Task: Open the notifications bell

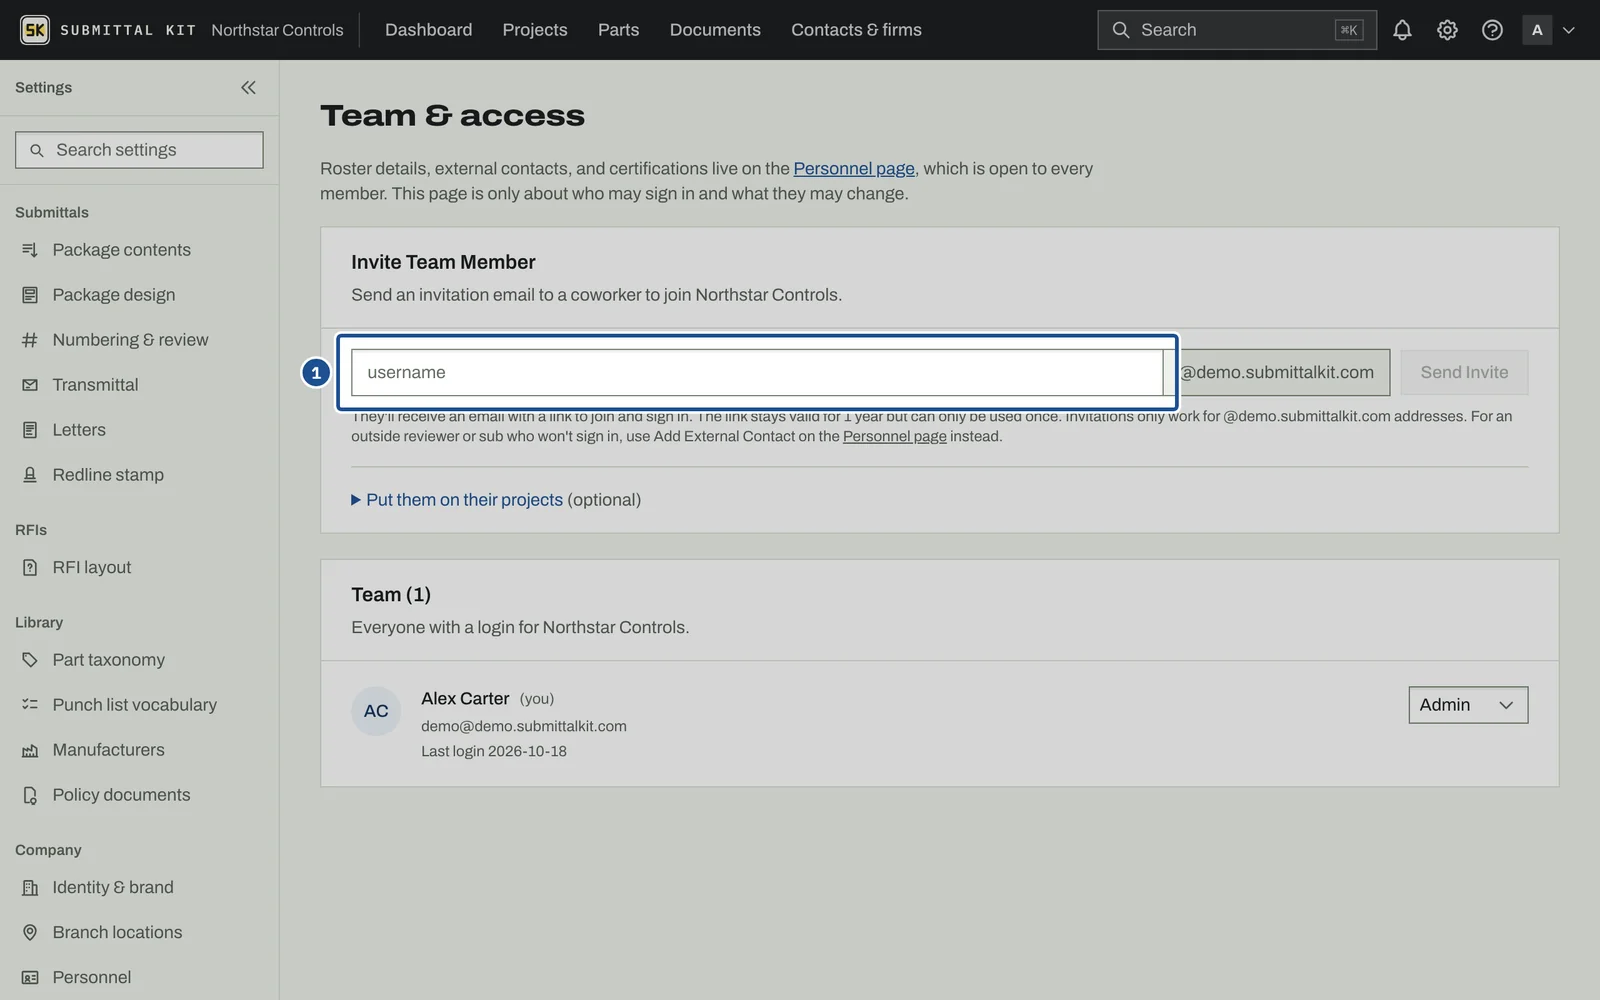Action: [x=1402, y=30]
